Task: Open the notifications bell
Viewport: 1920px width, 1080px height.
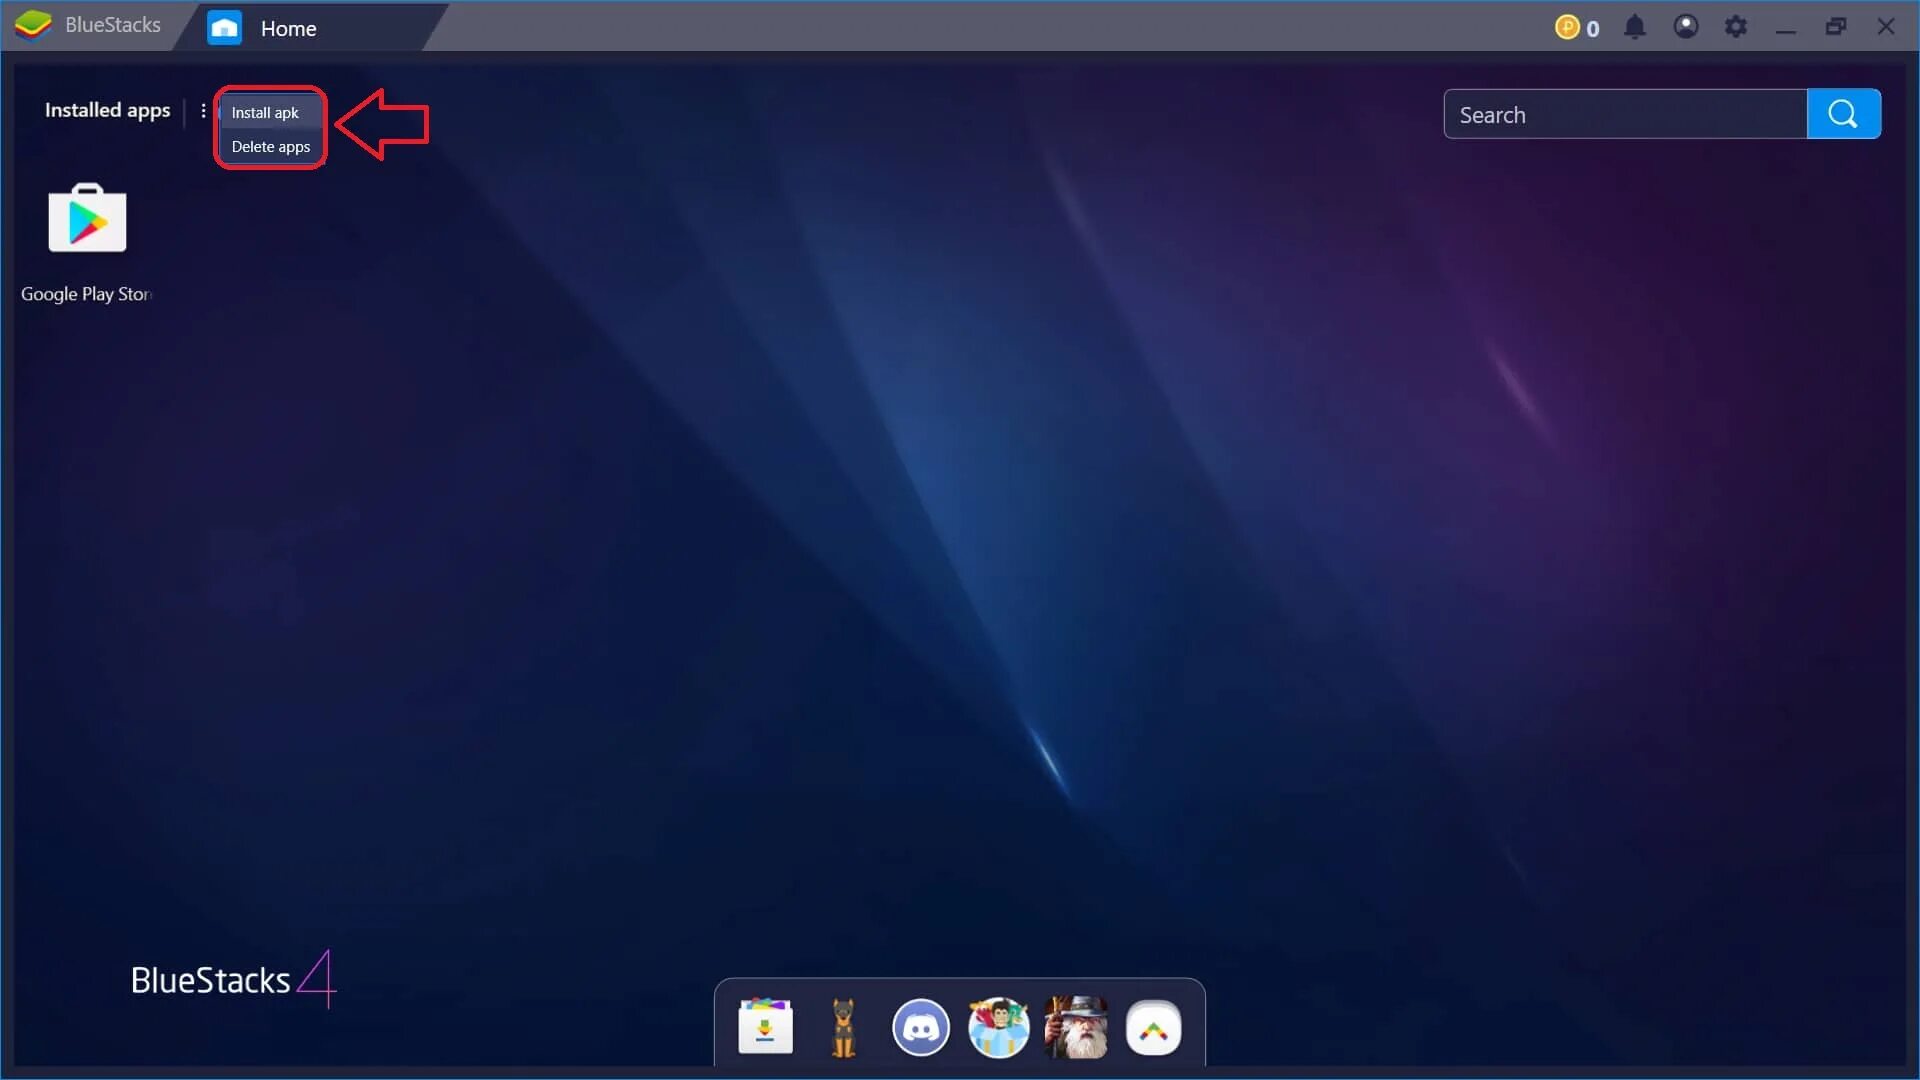Action: click(1634, 27)
